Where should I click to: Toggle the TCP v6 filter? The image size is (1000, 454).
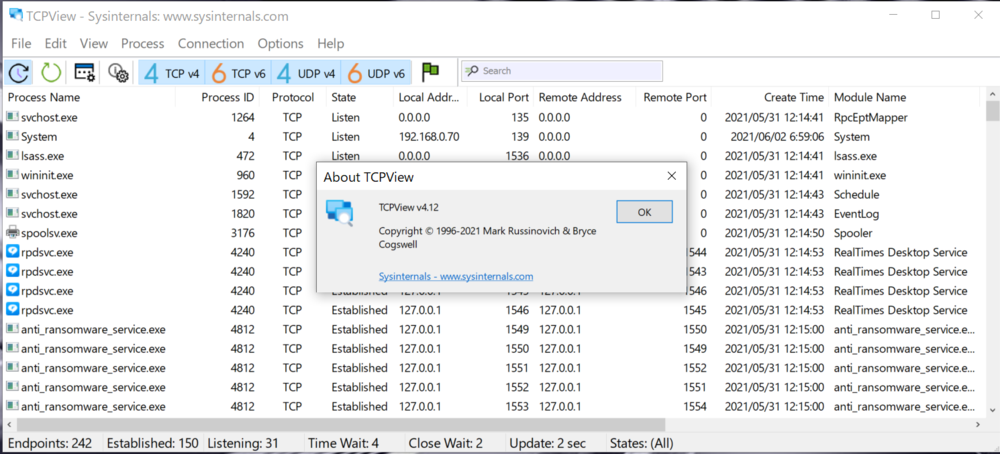(x=239, y=73)
